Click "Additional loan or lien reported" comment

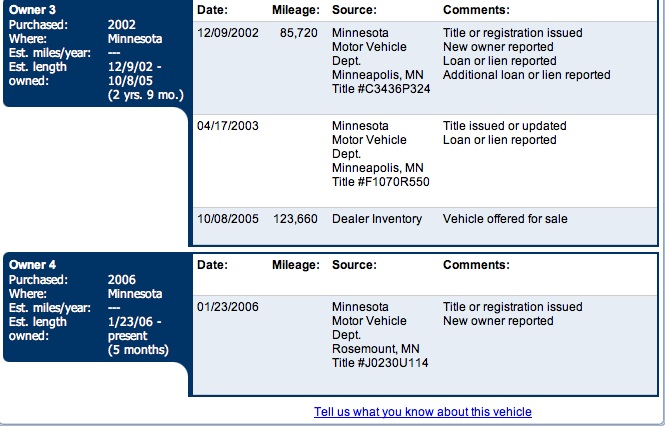pyautogui.click(x=526, y=75)
